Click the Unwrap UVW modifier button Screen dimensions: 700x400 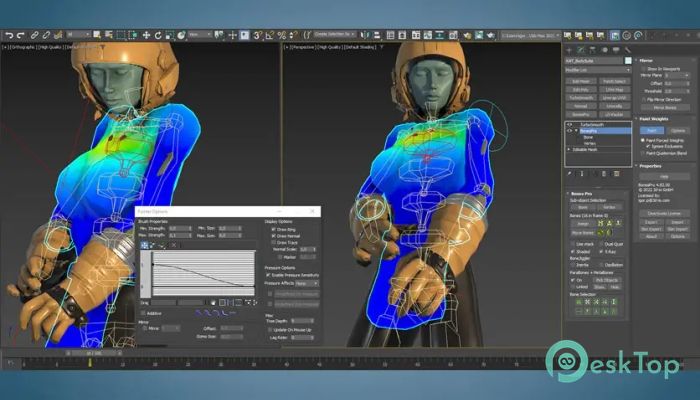pyautogui.click(x=614, y=98)
